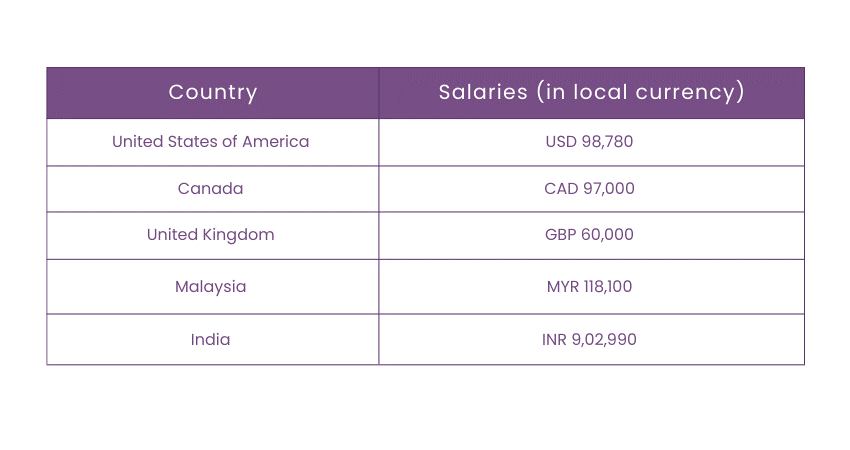Select the GBP 60,000 salary cell

[590, 235]
